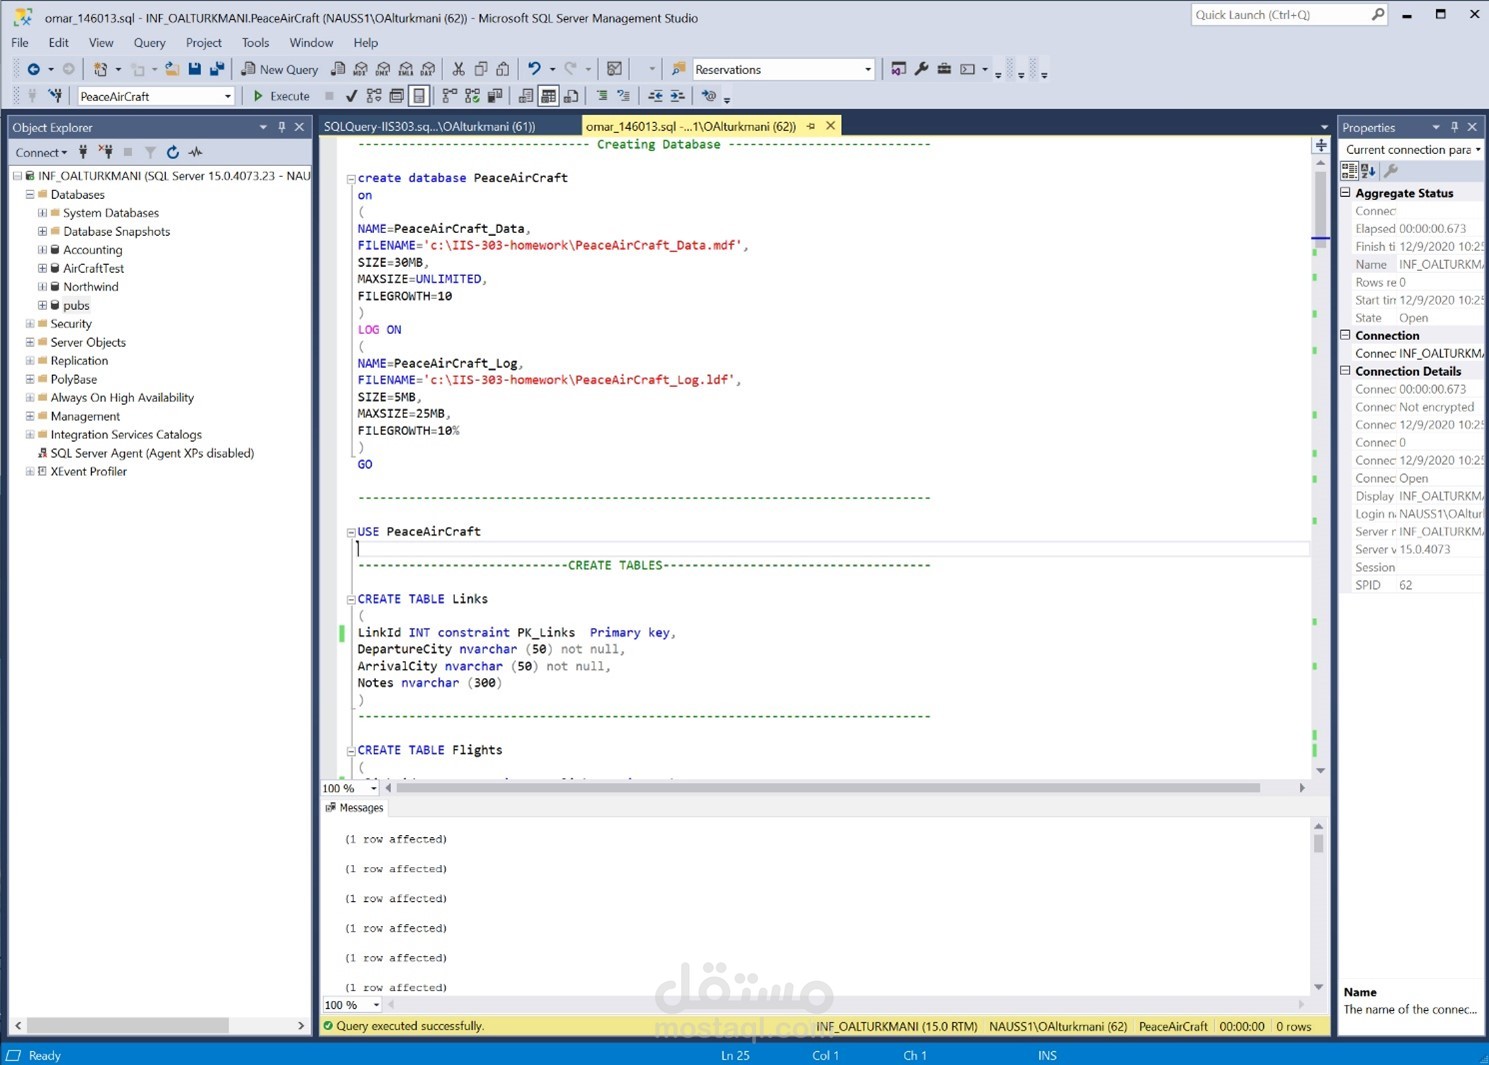Screen dimensions: 1489x1065
Task: Open the editor zoom 100 % dropdown
Action: coord(374,788)
